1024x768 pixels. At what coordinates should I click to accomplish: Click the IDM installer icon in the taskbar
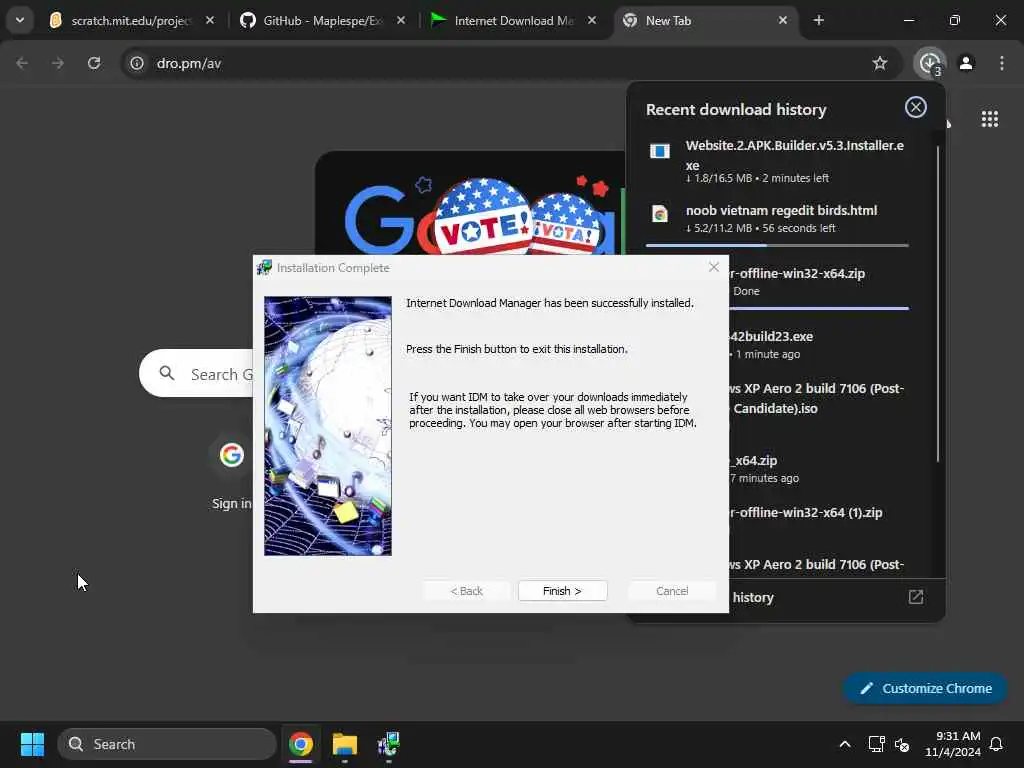[x=389, y=744]
